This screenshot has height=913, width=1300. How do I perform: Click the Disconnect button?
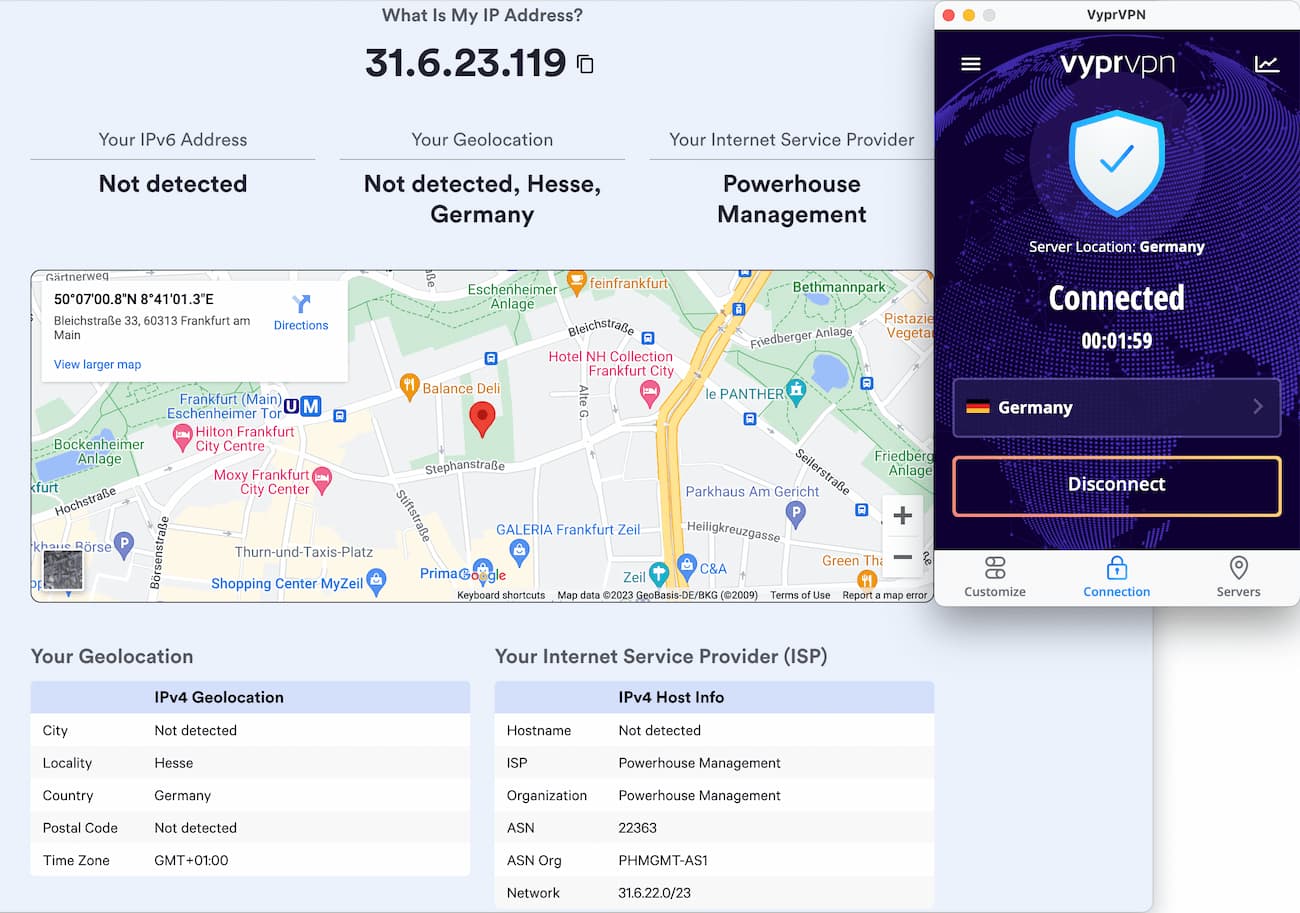coord(1116,484)
